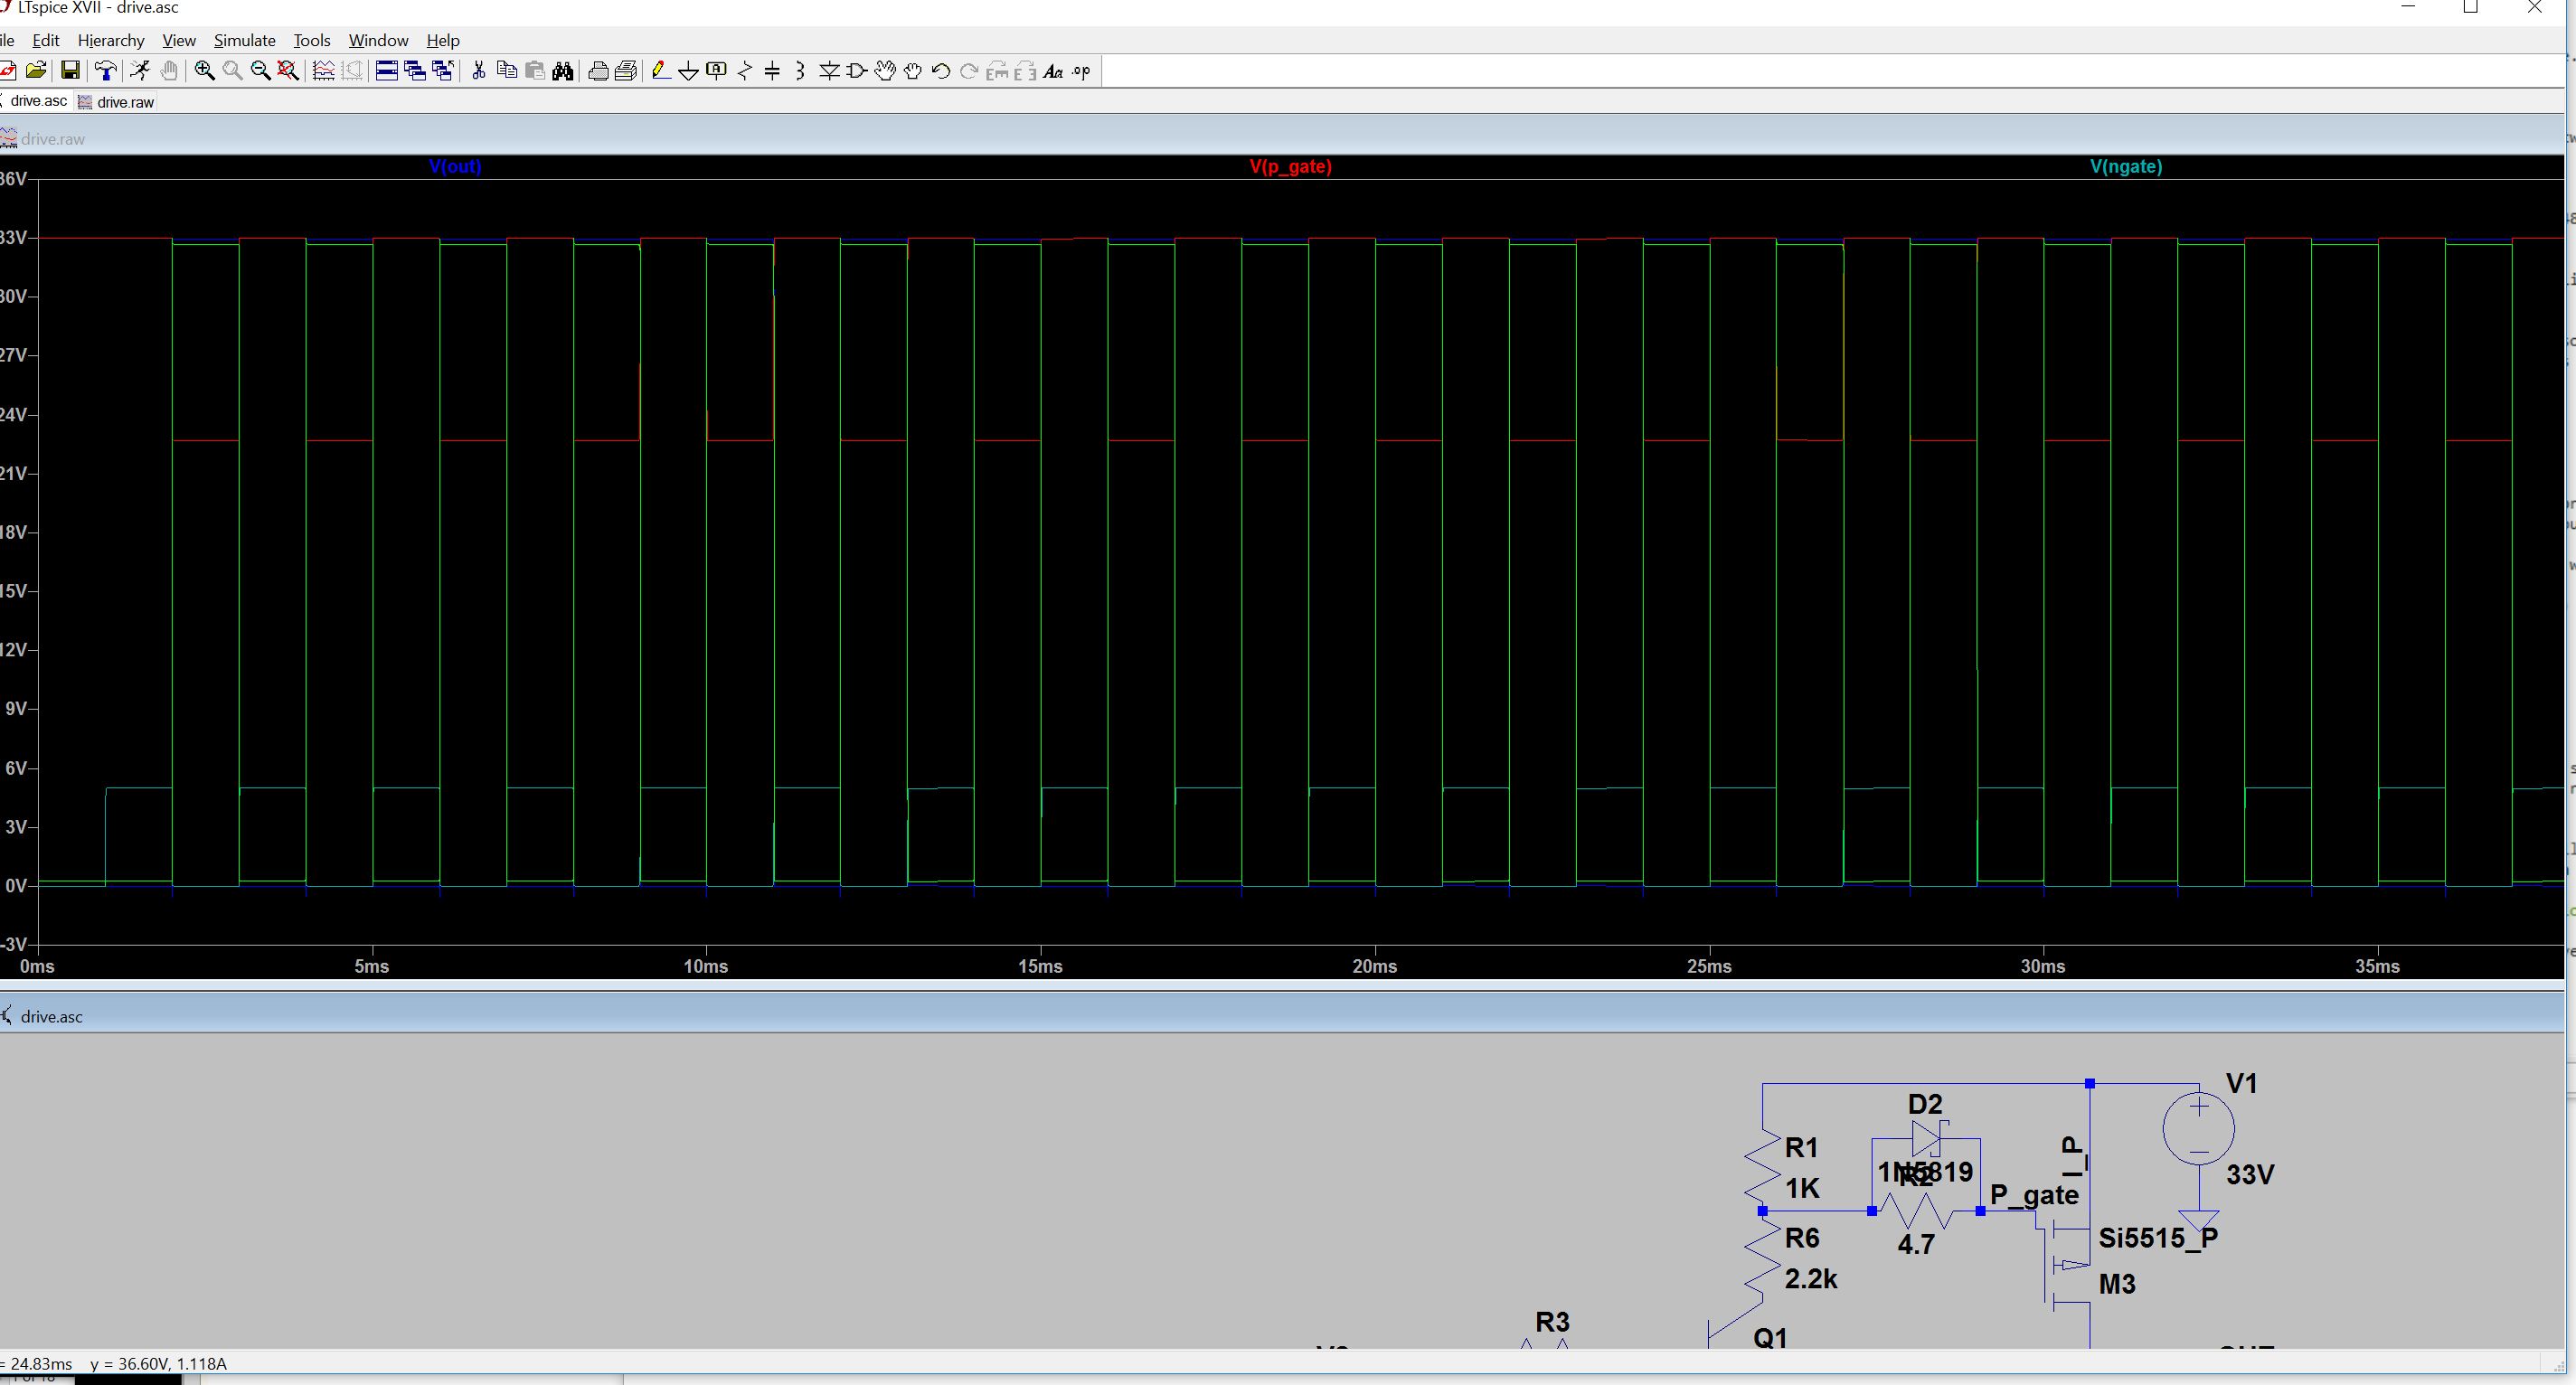This screenshot has width=2576, height=1385.
Task: Select diode D2 in the schematic
Action: click(x=1926, y=1138)
